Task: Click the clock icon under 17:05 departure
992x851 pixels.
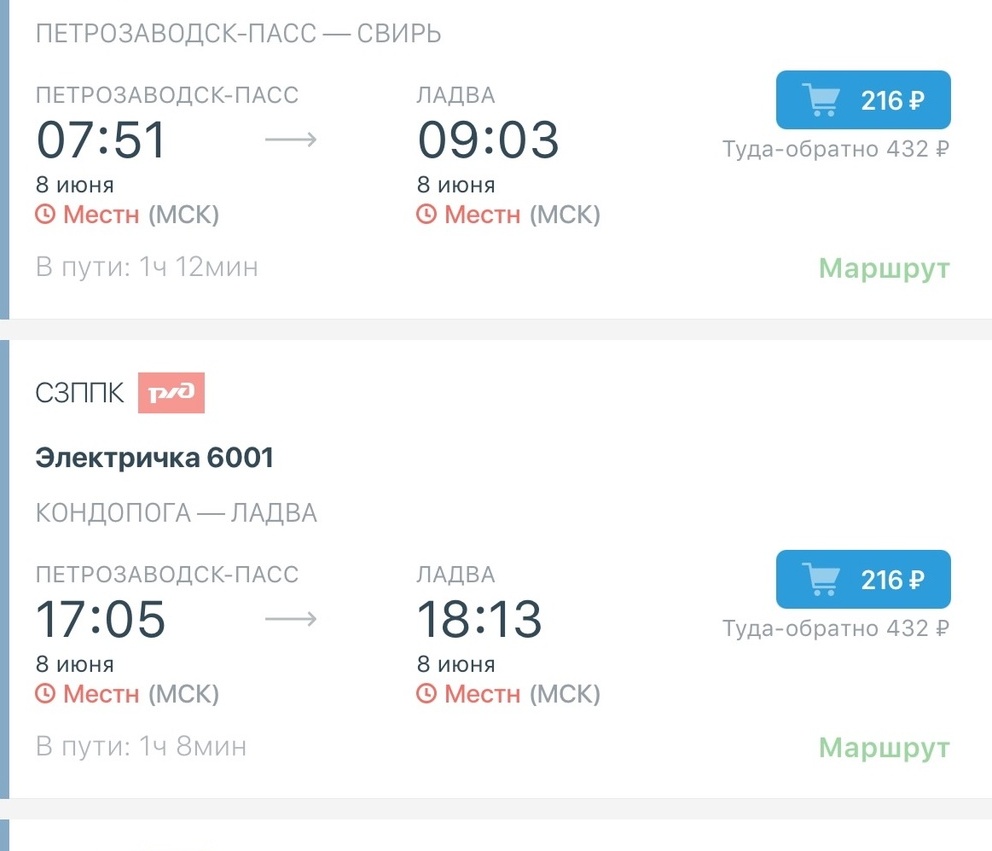Action: pos(45,694)
